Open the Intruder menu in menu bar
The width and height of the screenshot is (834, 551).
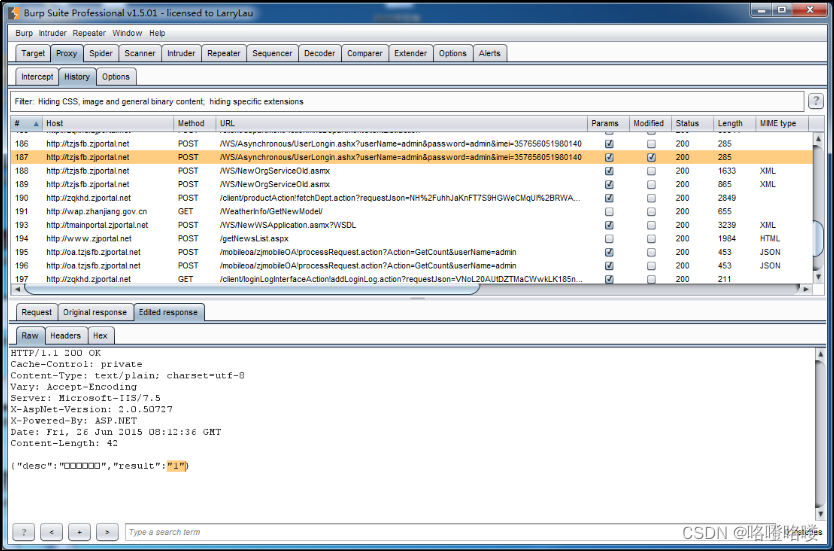(53, 33)
